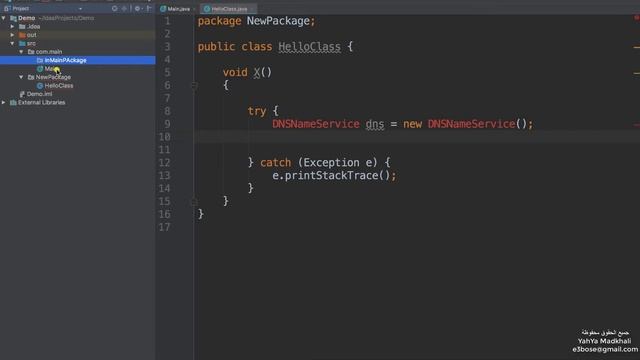The height and width of the screenshot is (360, 640).
Task: Click the yellow warning stripe for line 3
Action: pyautogui.click(x=637, y=47)
